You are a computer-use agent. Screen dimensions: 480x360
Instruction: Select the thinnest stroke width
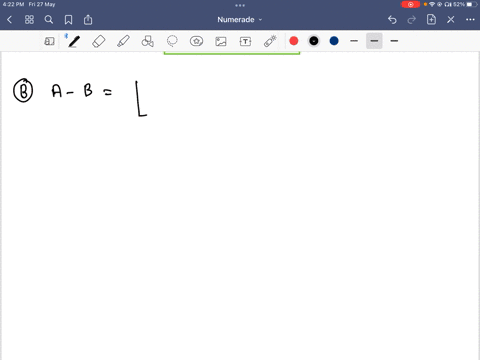tap(354, 41)
